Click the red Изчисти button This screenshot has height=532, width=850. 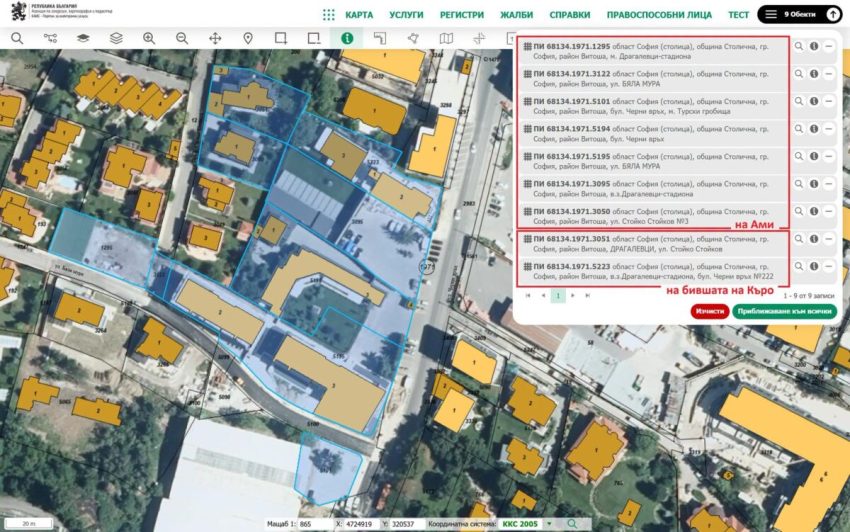tap(710, 311)
